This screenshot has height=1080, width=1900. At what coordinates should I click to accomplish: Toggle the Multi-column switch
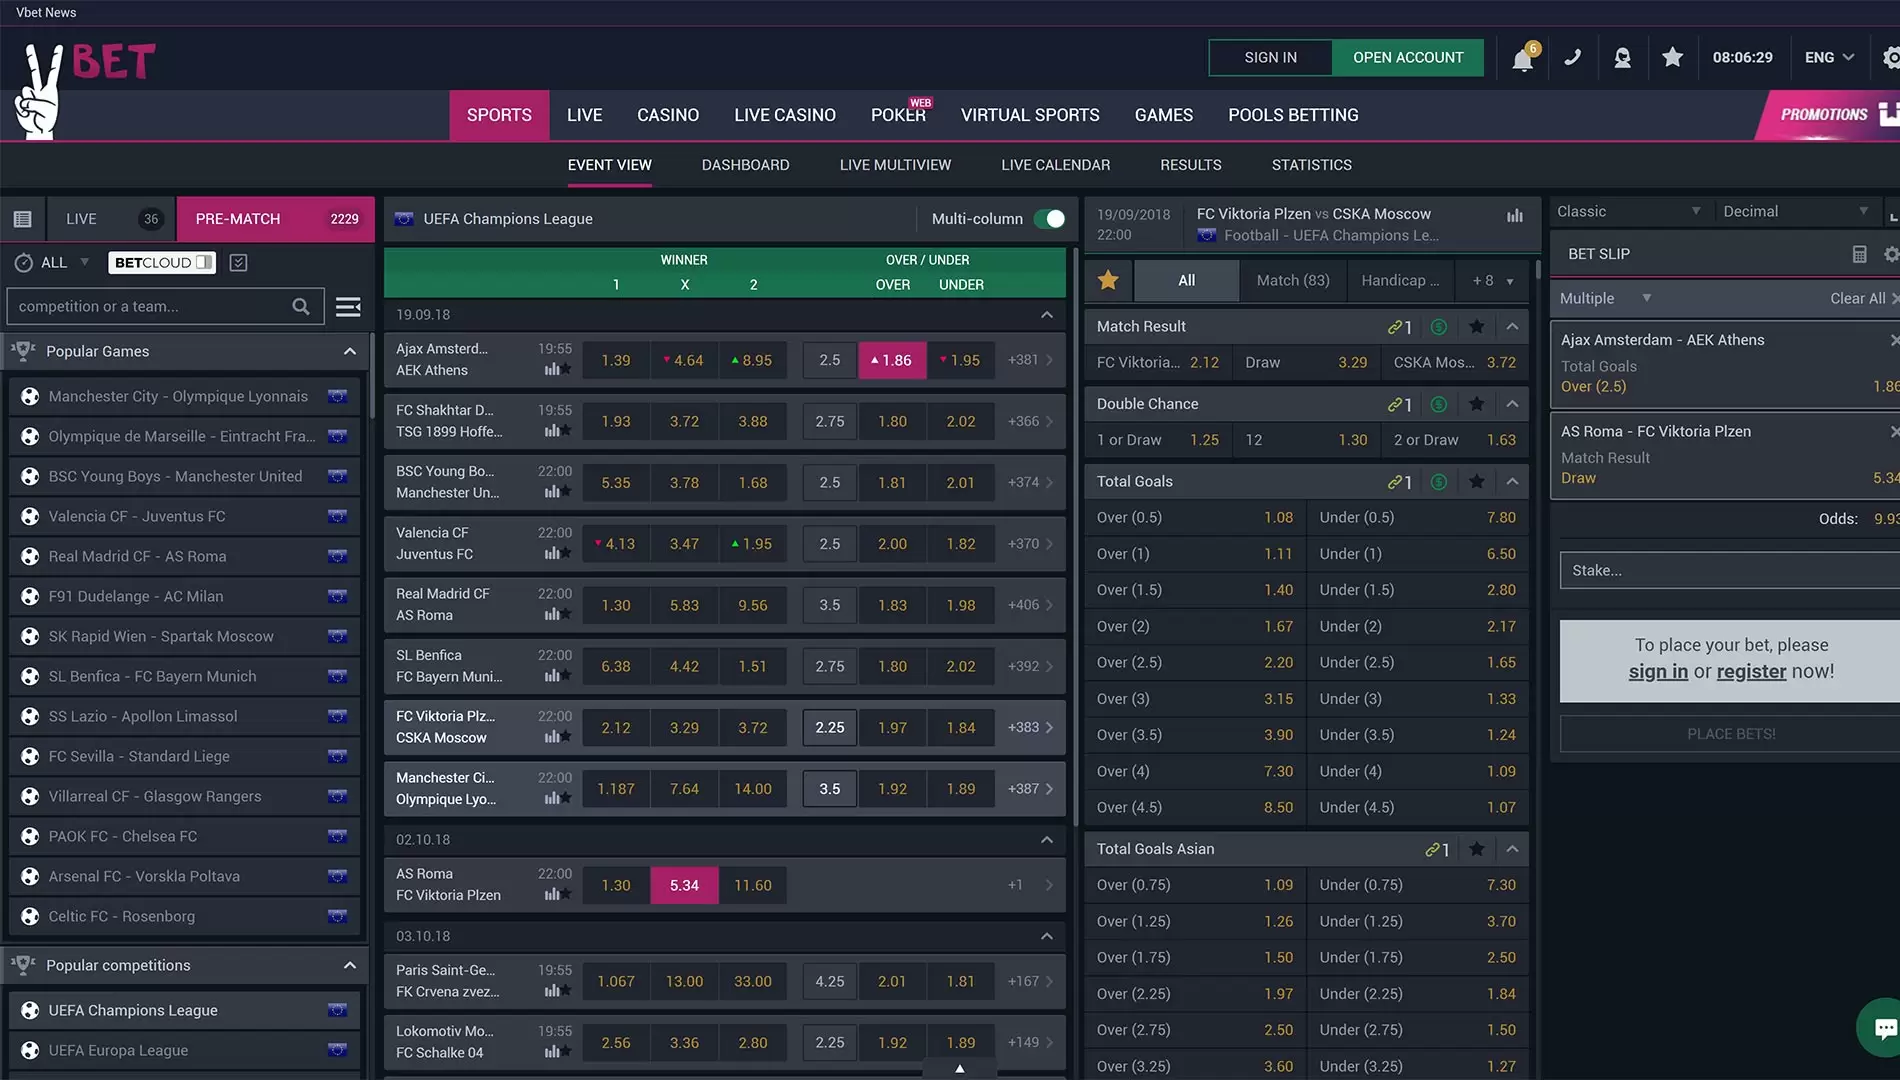(1049, 219)
